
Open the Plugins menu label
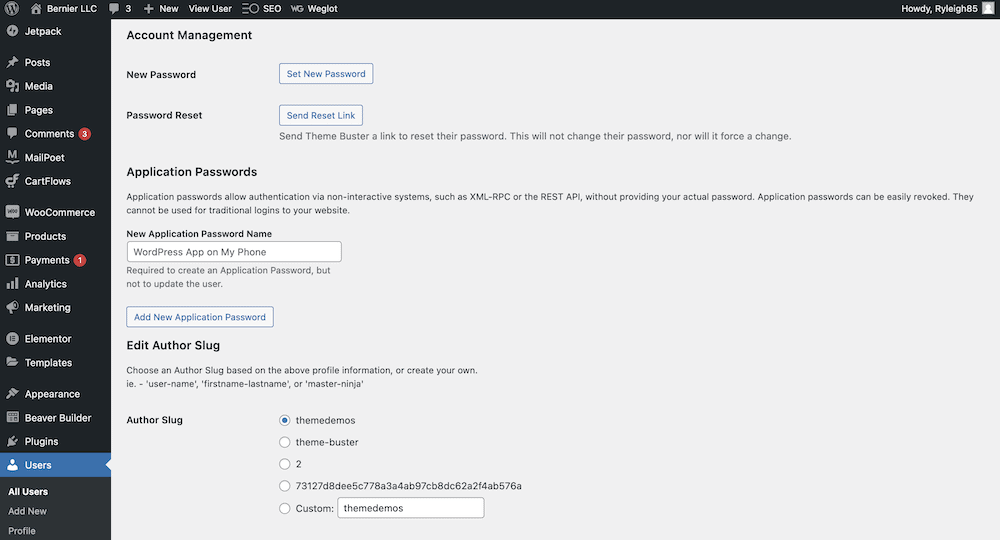[41, 441]
